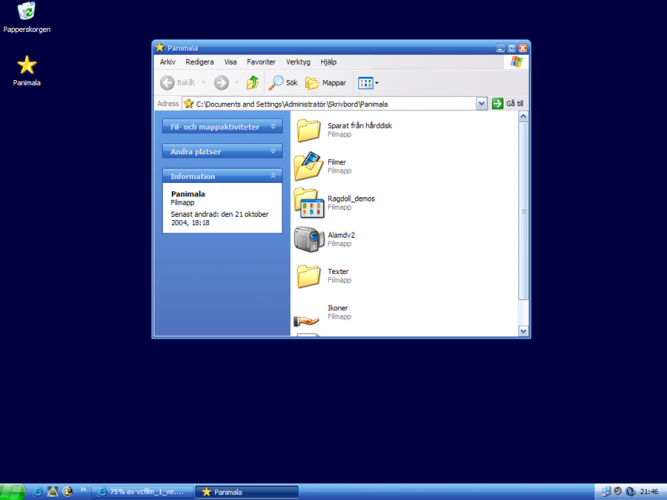Select the Panimala star icon on desktop
The height and width of the screenshot is (500, 667).
coord(27,65)
